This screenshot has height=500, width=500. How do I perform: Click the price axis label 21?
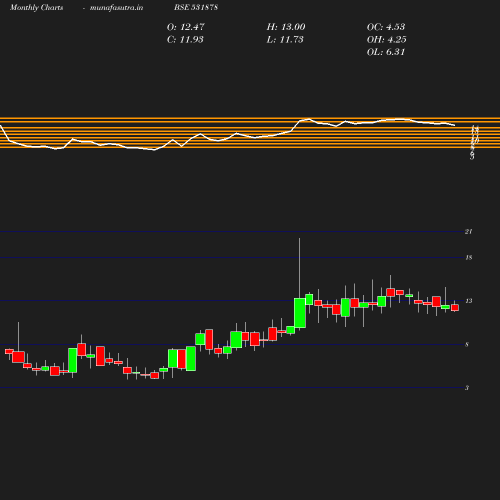[469, 232]
